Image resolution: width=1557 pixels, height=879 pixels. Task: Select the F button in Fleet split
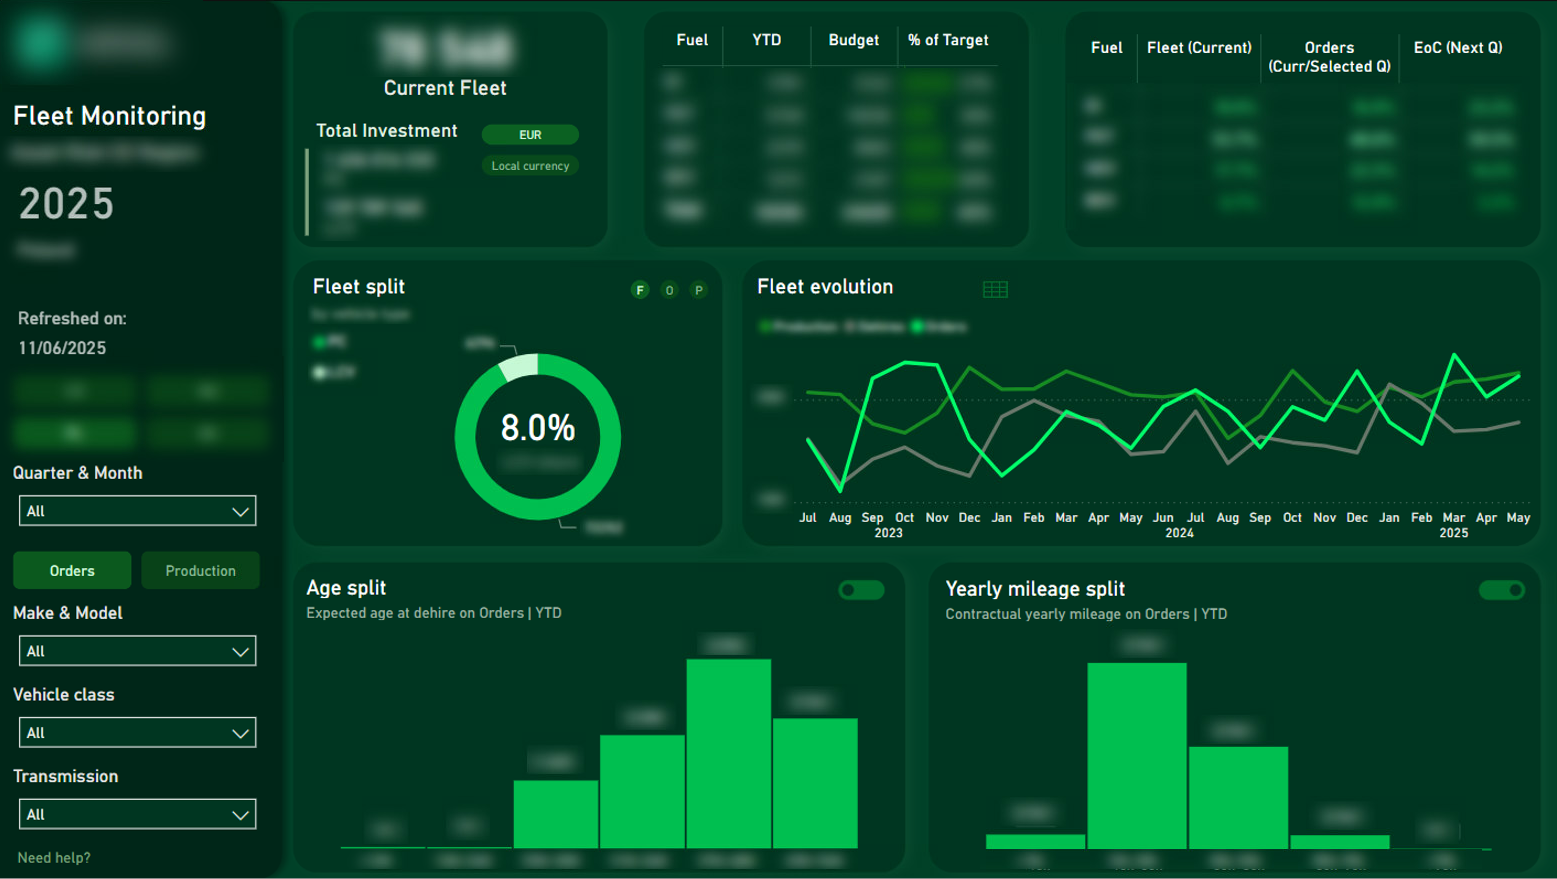pos(640,290)
